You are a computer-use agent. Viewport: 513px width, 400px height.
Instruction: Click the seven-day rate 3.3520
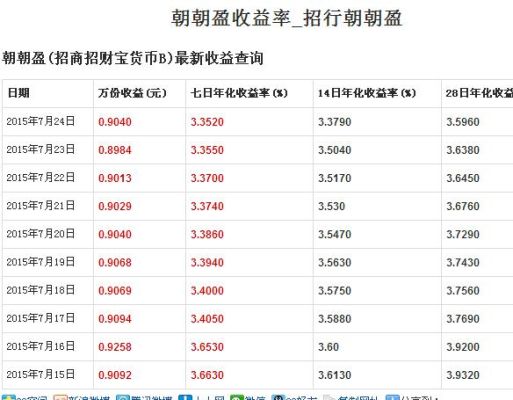[x=207, y=122]
